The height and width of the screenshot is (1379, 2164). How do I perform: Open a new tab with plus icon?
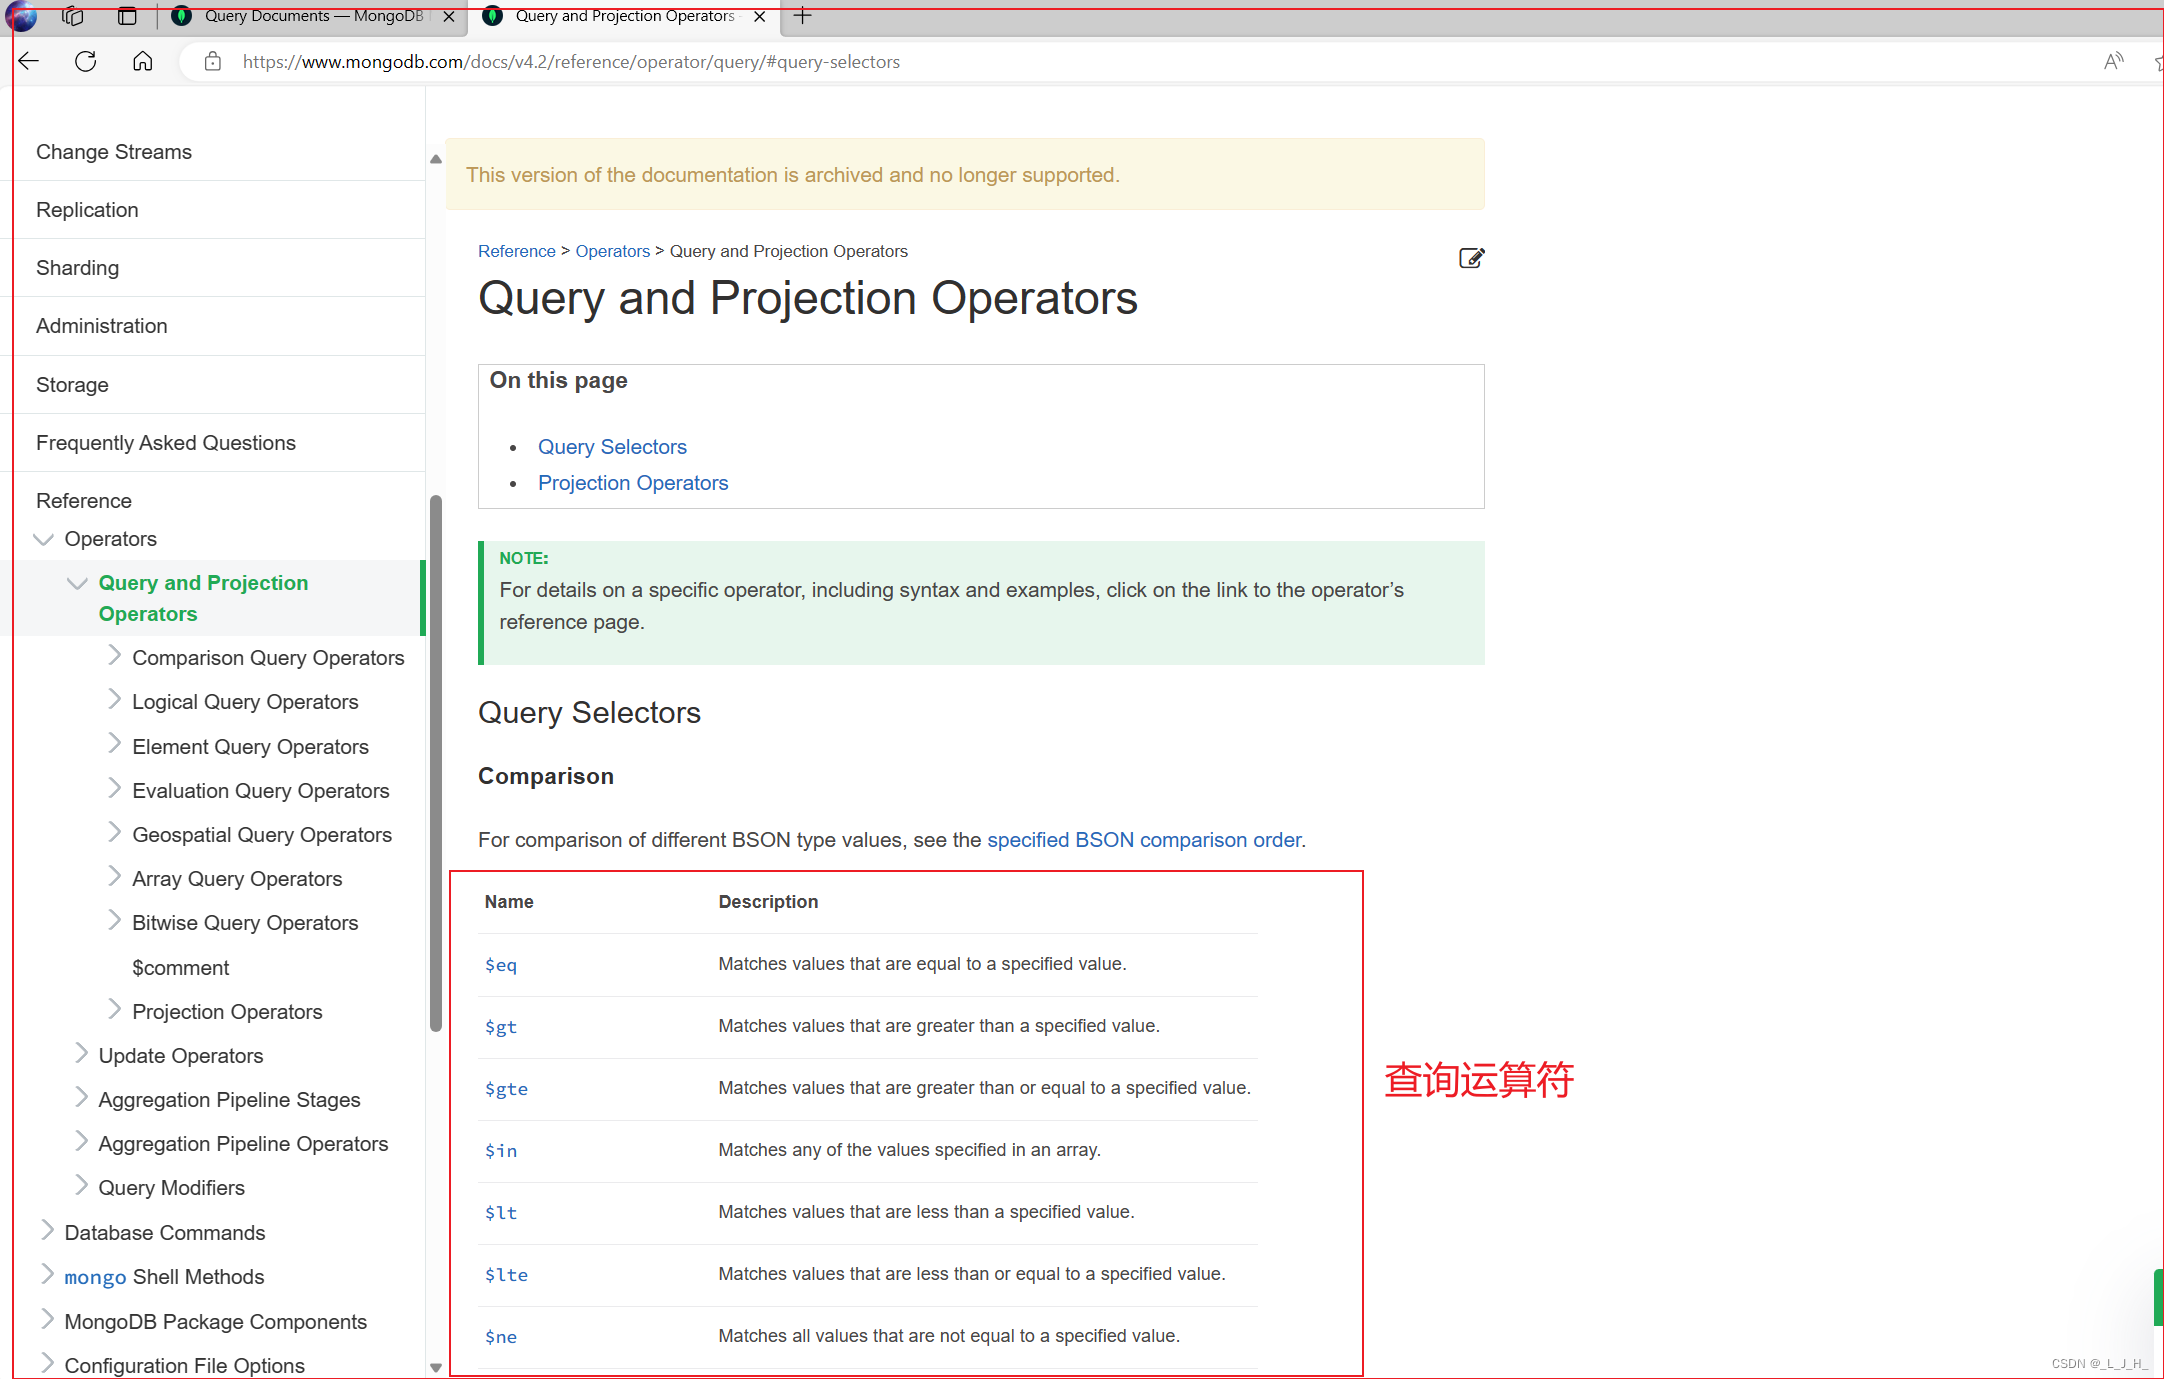802,16
